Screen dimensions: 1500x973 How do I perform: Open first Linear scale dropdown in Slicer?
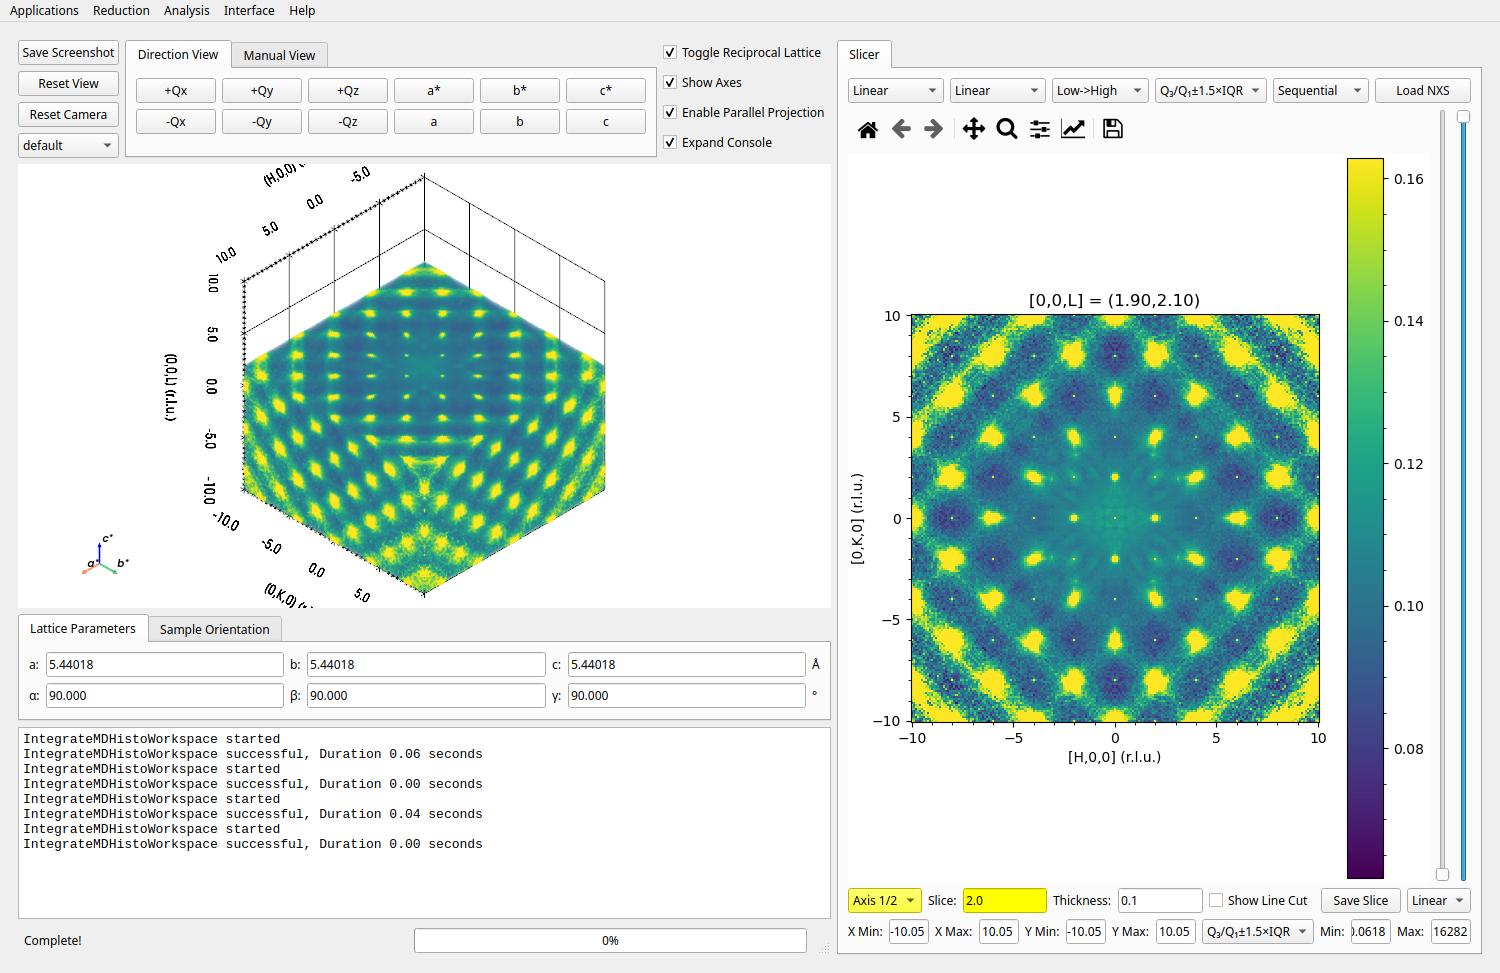895,90
